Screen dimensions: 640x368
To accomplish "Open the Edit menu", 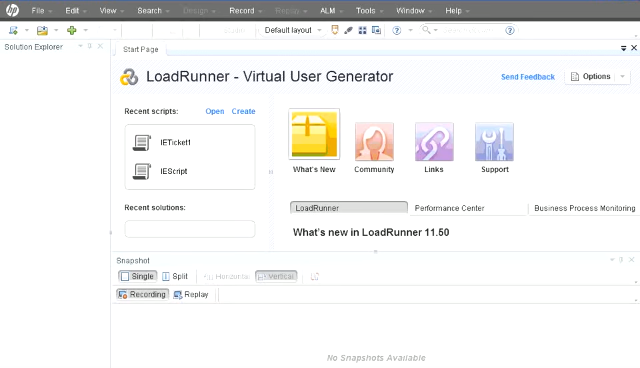I will point(76,11).
